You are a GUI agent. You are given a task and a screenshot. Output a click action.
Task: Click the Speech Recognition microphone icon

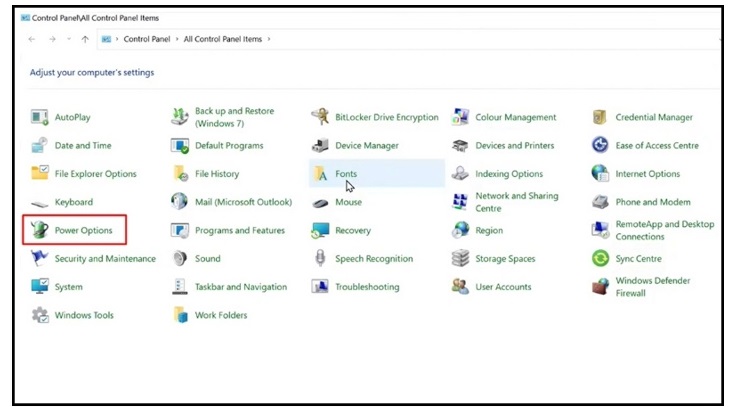pos(320,259)
